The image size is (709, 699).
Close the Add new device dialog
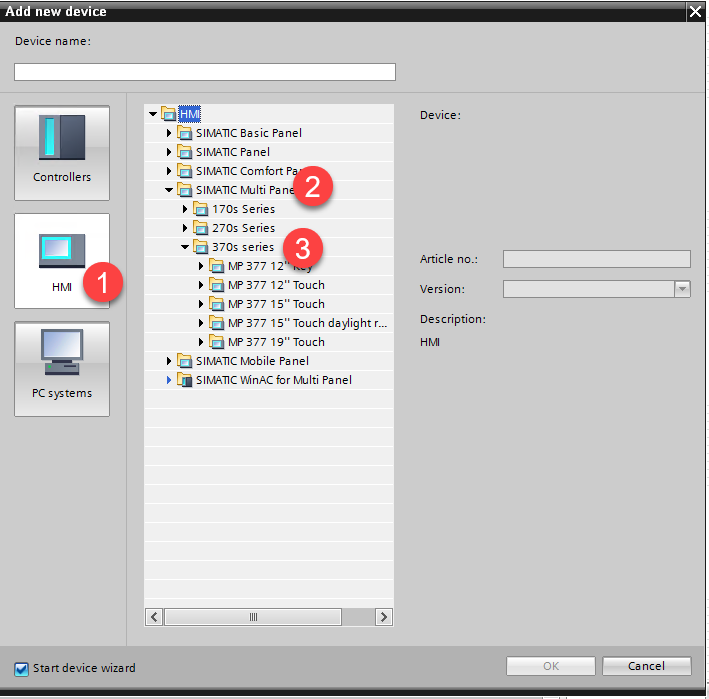pyautogui.click(x=695, y=11)
